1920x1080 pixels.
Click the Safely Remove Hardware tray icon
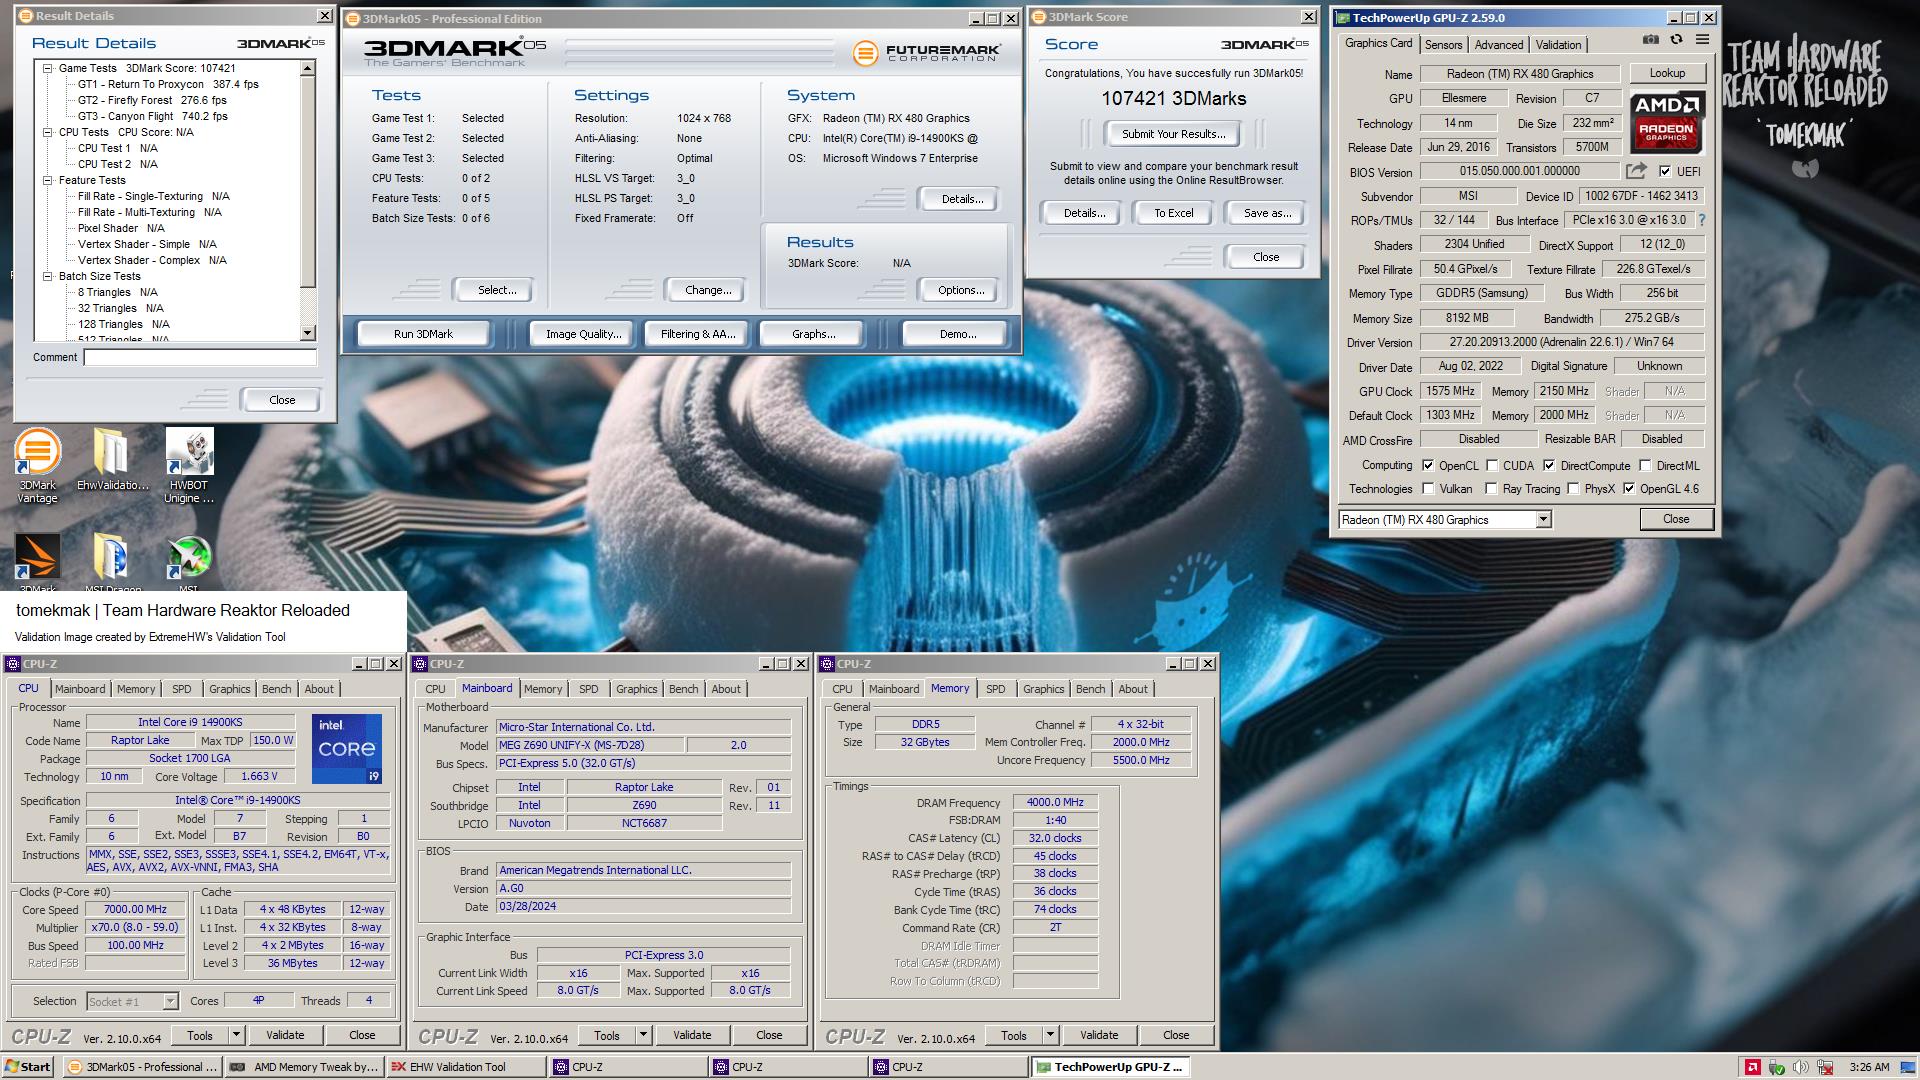1777,1067
